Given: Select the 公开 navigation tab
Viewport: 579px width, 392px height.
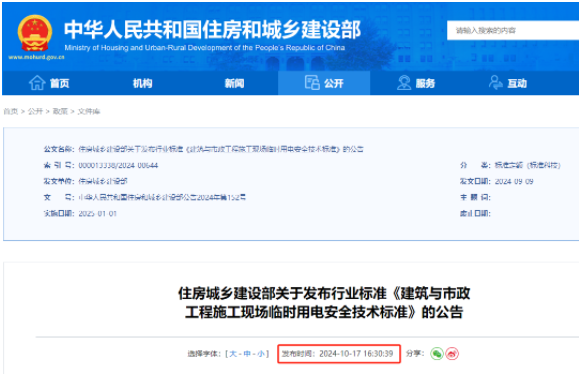Looking at the screenshot, I should [x=324, y=83].
